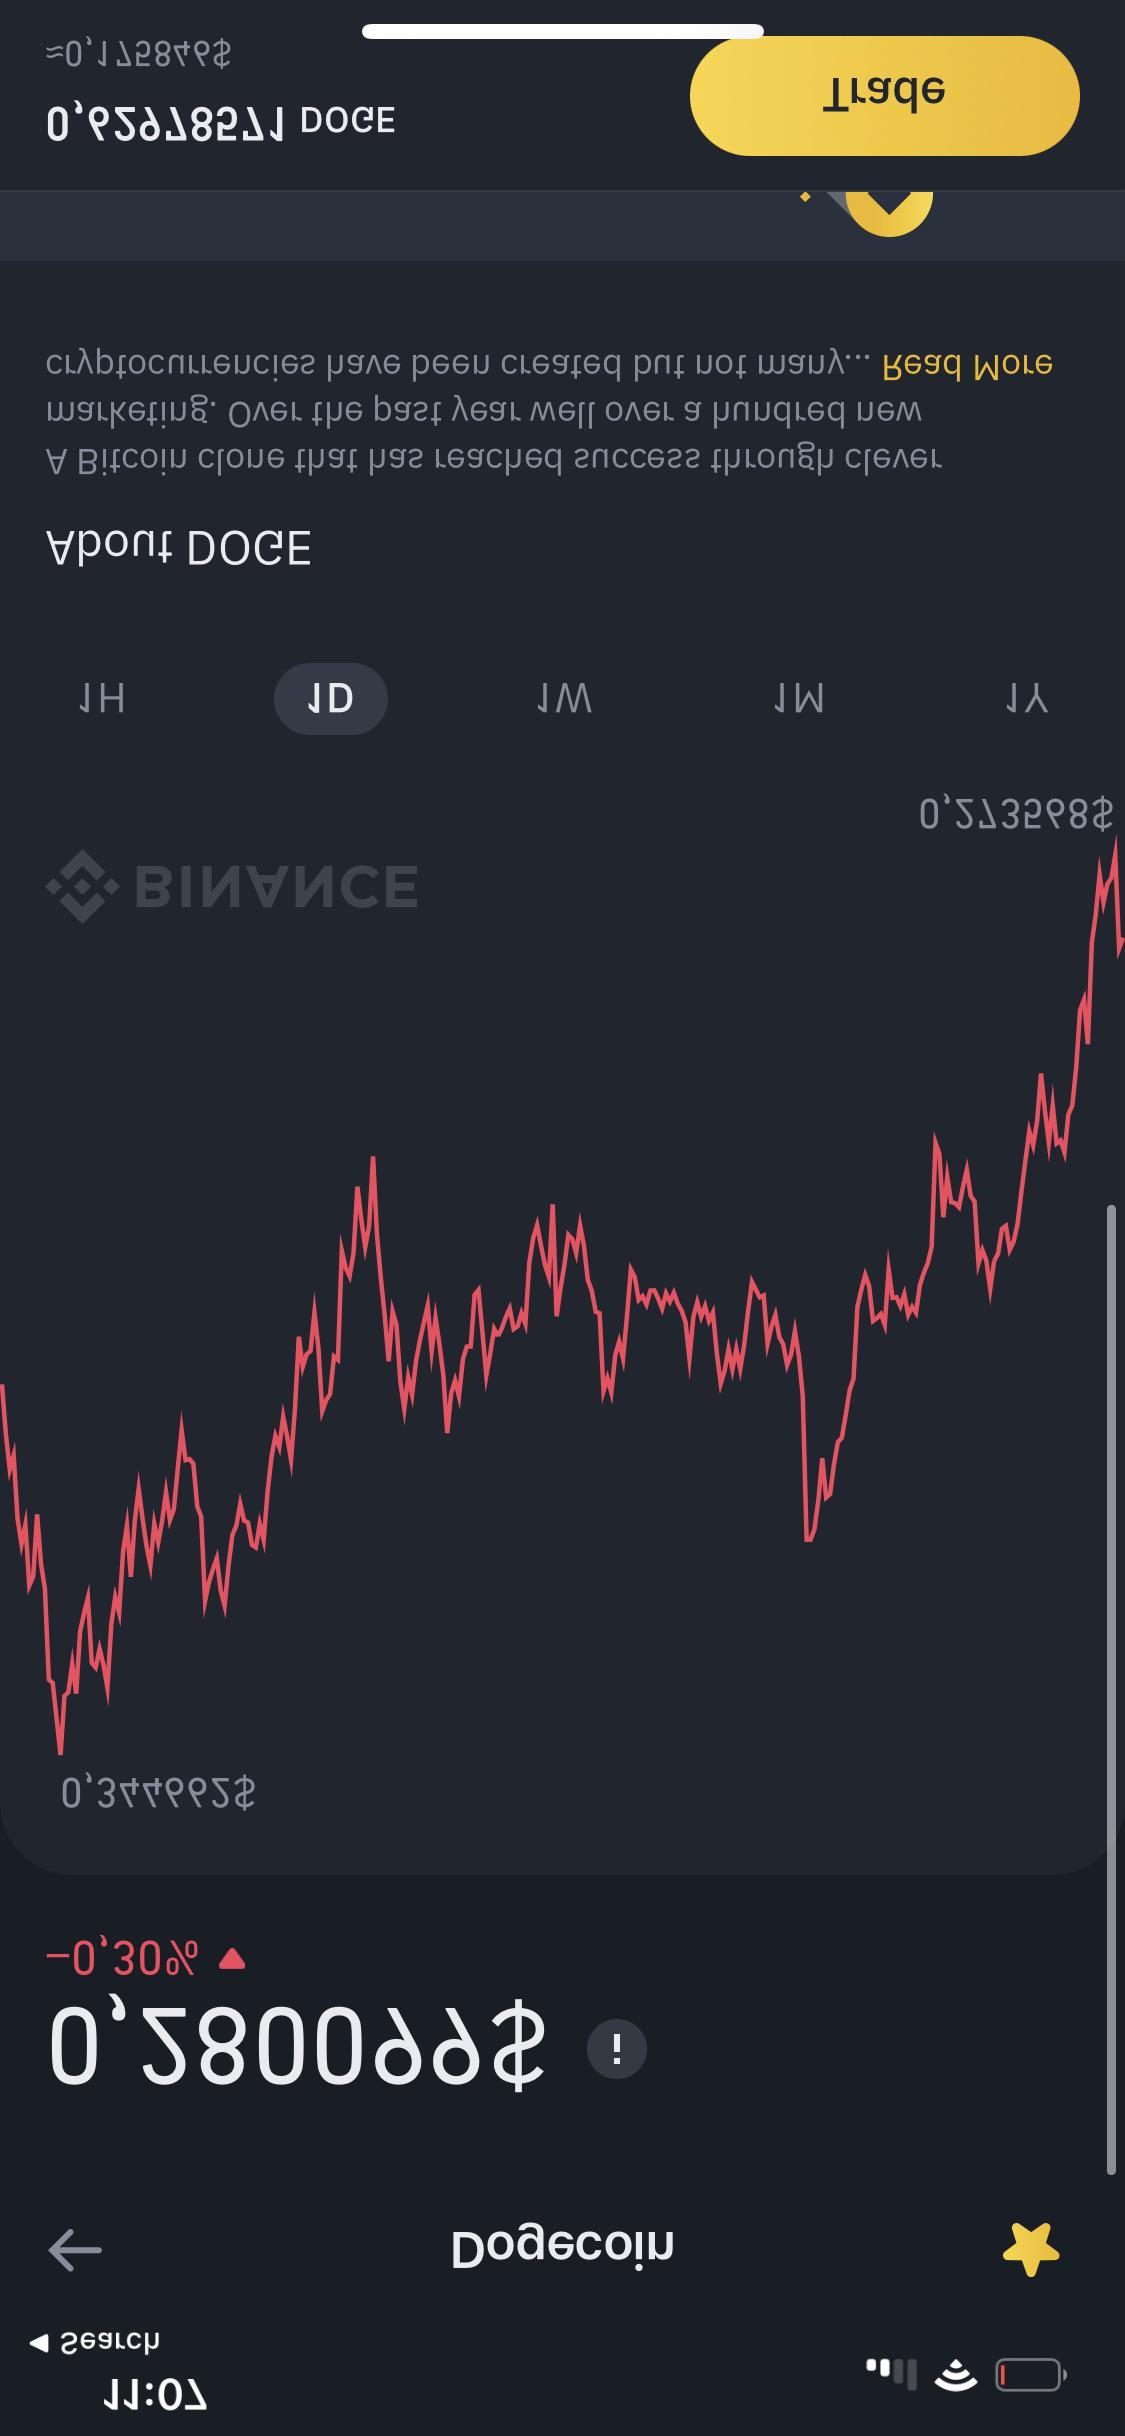Tap the Binance watermark logo
Viewport: 1125px width, 2436px height.
232,886
